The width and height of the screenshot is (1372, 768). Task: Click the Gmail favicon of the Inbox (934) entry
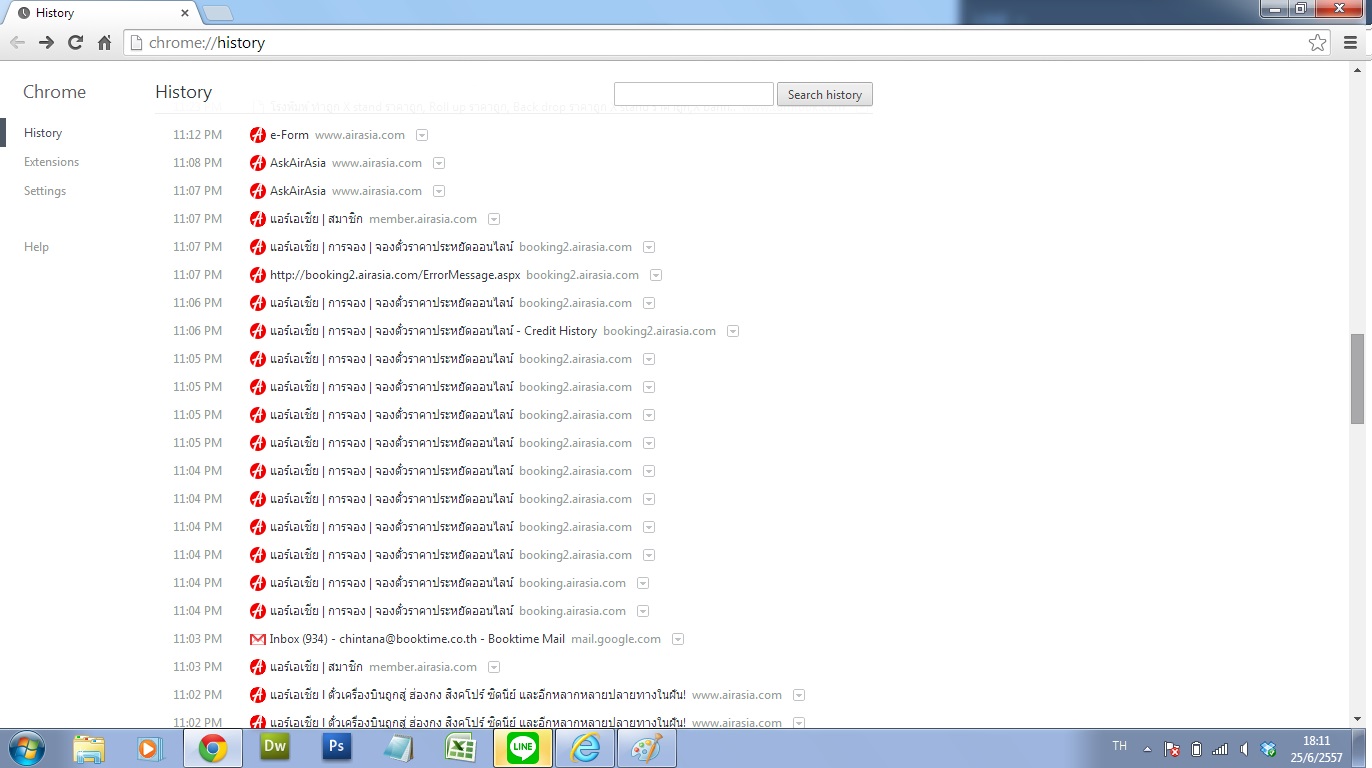point(258,639)
